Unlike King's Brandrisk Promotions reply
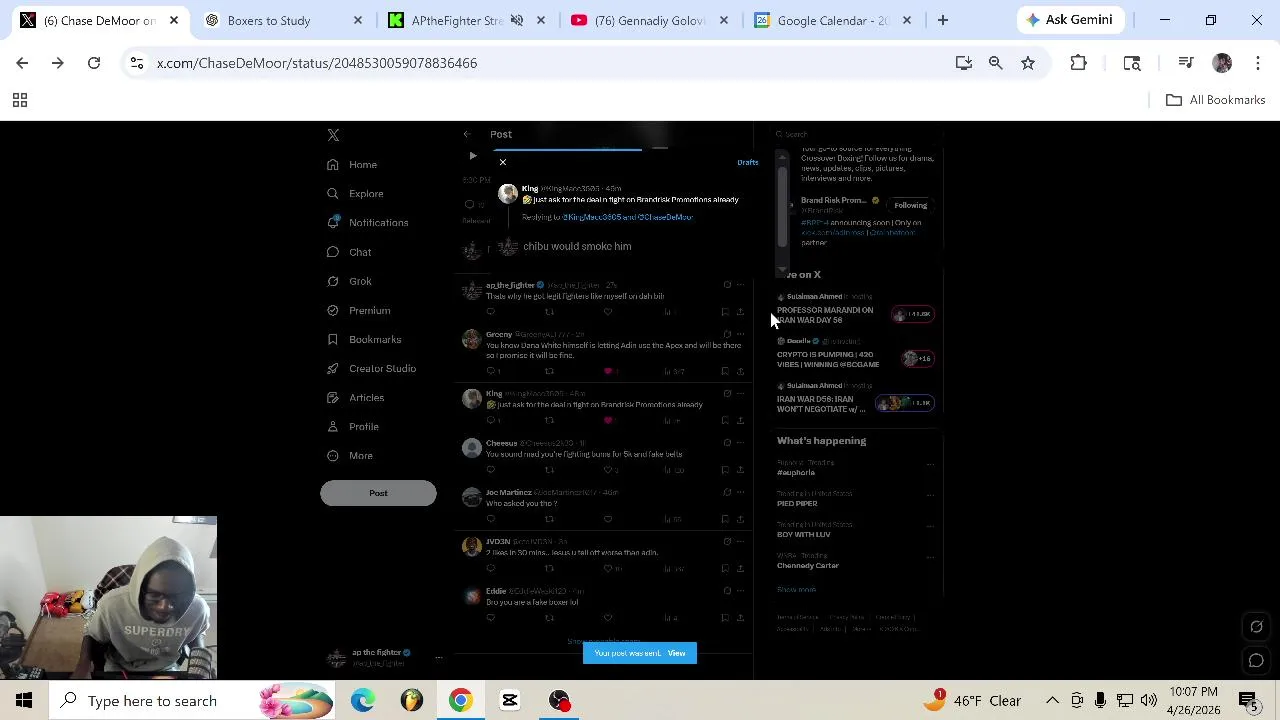 (x=608, y=420)
